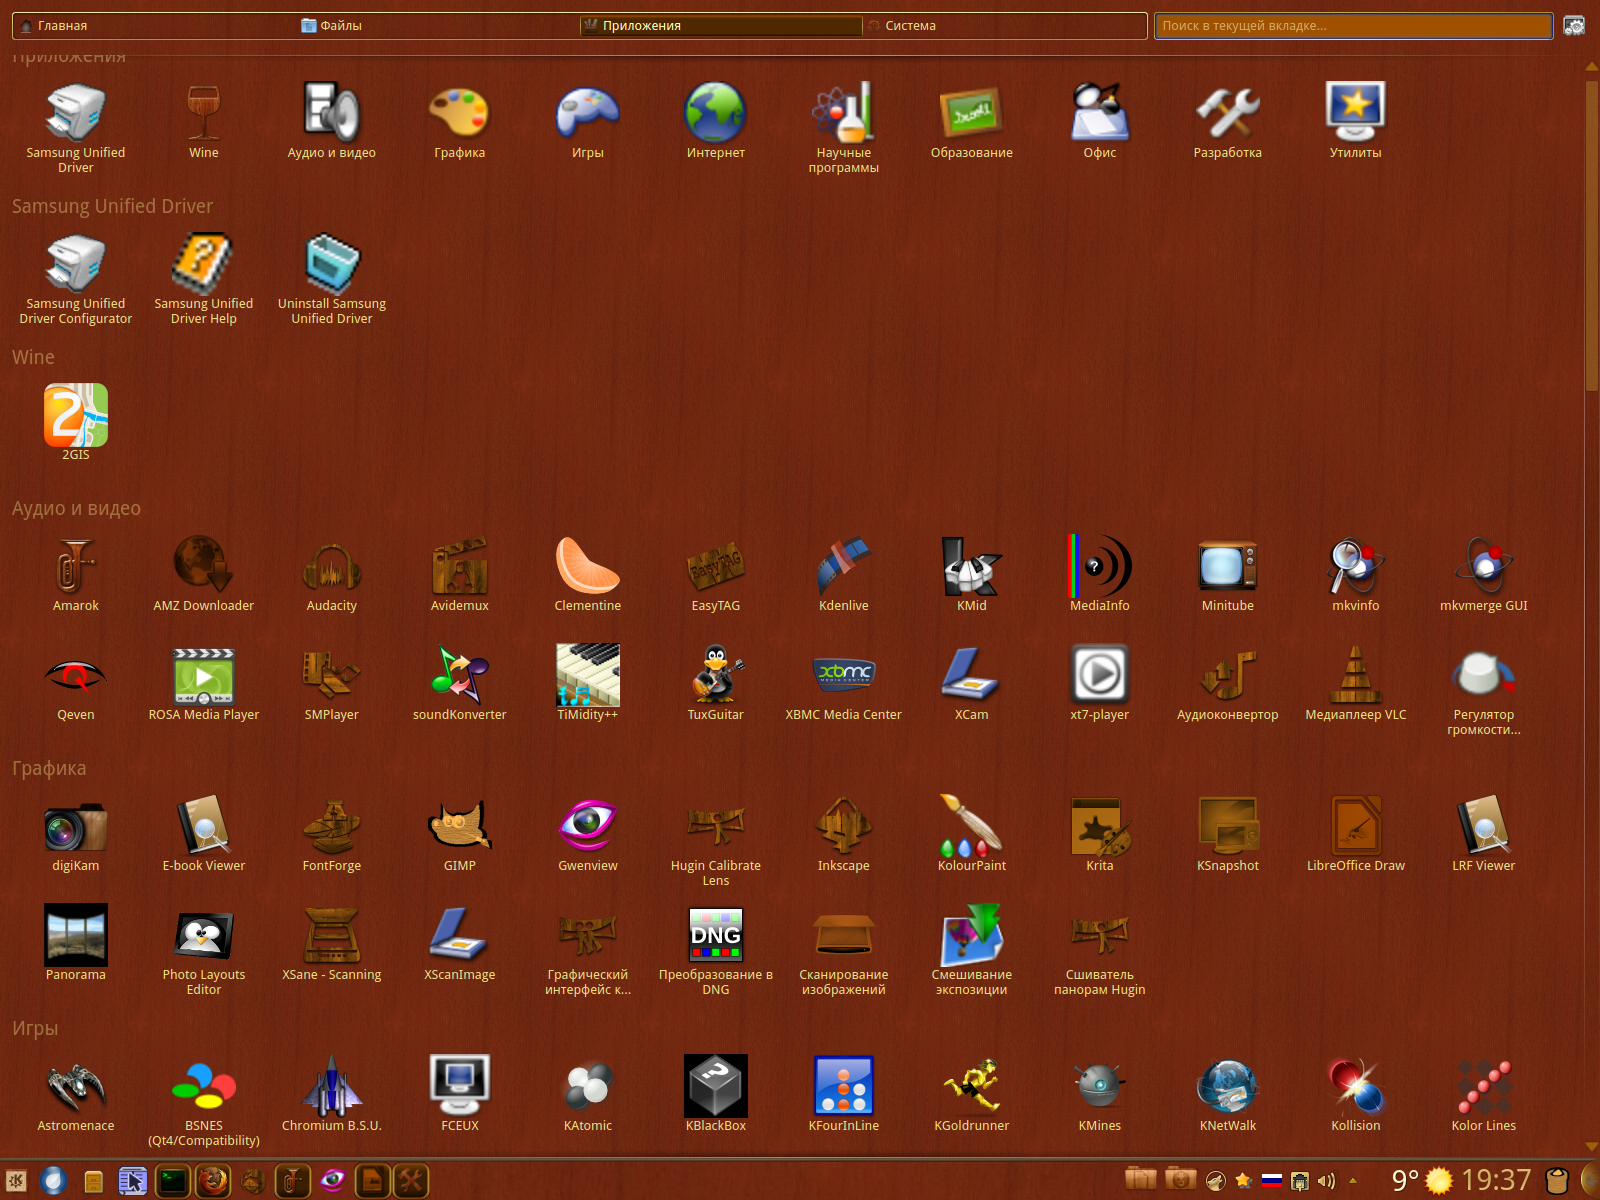Open the Avidemux video editor
Image resolution: width=1600 pixels, height=1200 pixels.
pos(460,575)
